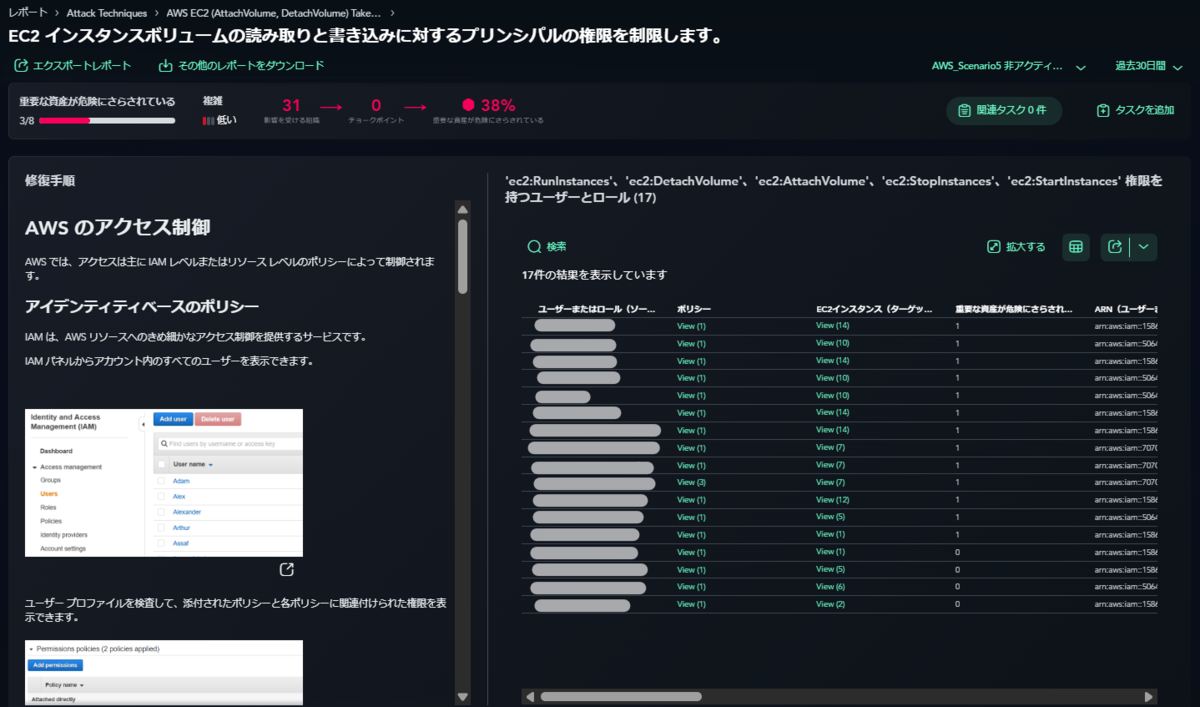
Task: Click the 0 choke points count
Action: click(x=376, y=105)
